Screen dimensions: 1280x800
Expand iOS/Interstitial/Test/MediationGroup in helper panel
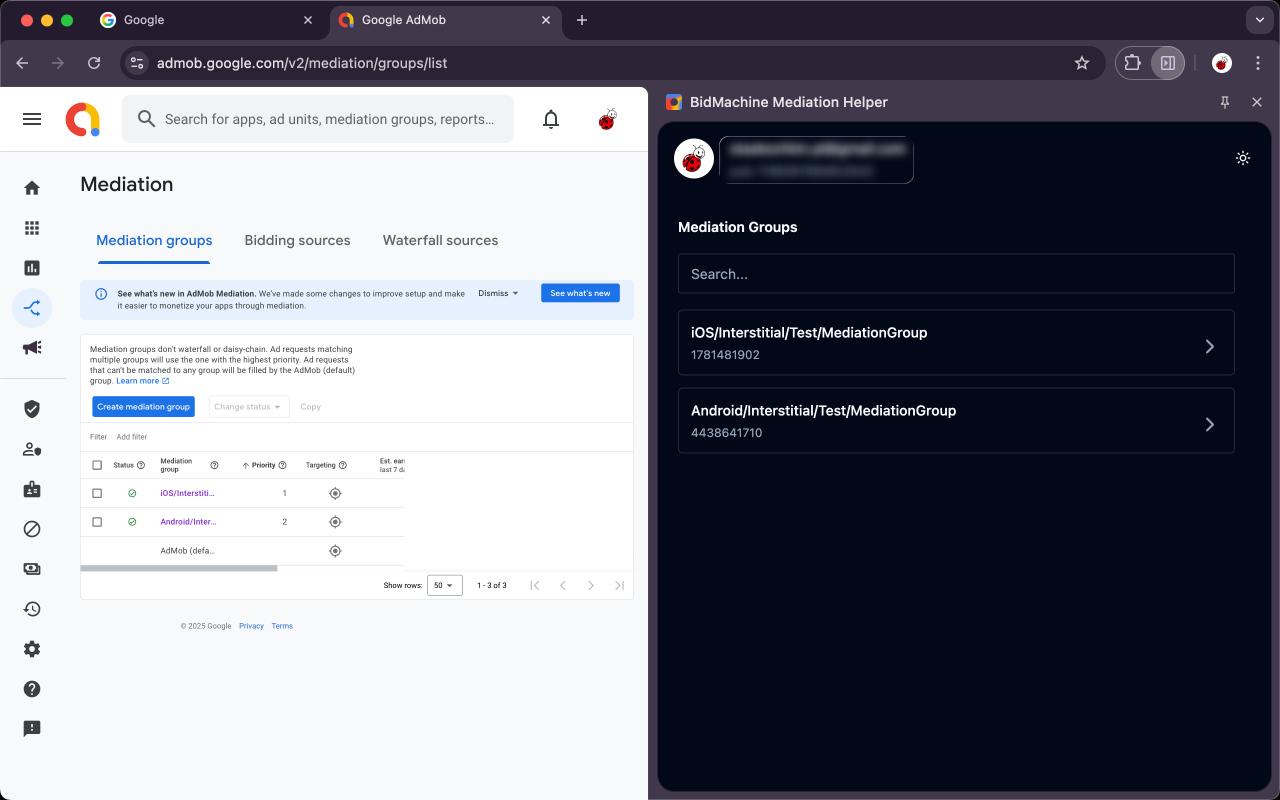click(x=956, y=343)
